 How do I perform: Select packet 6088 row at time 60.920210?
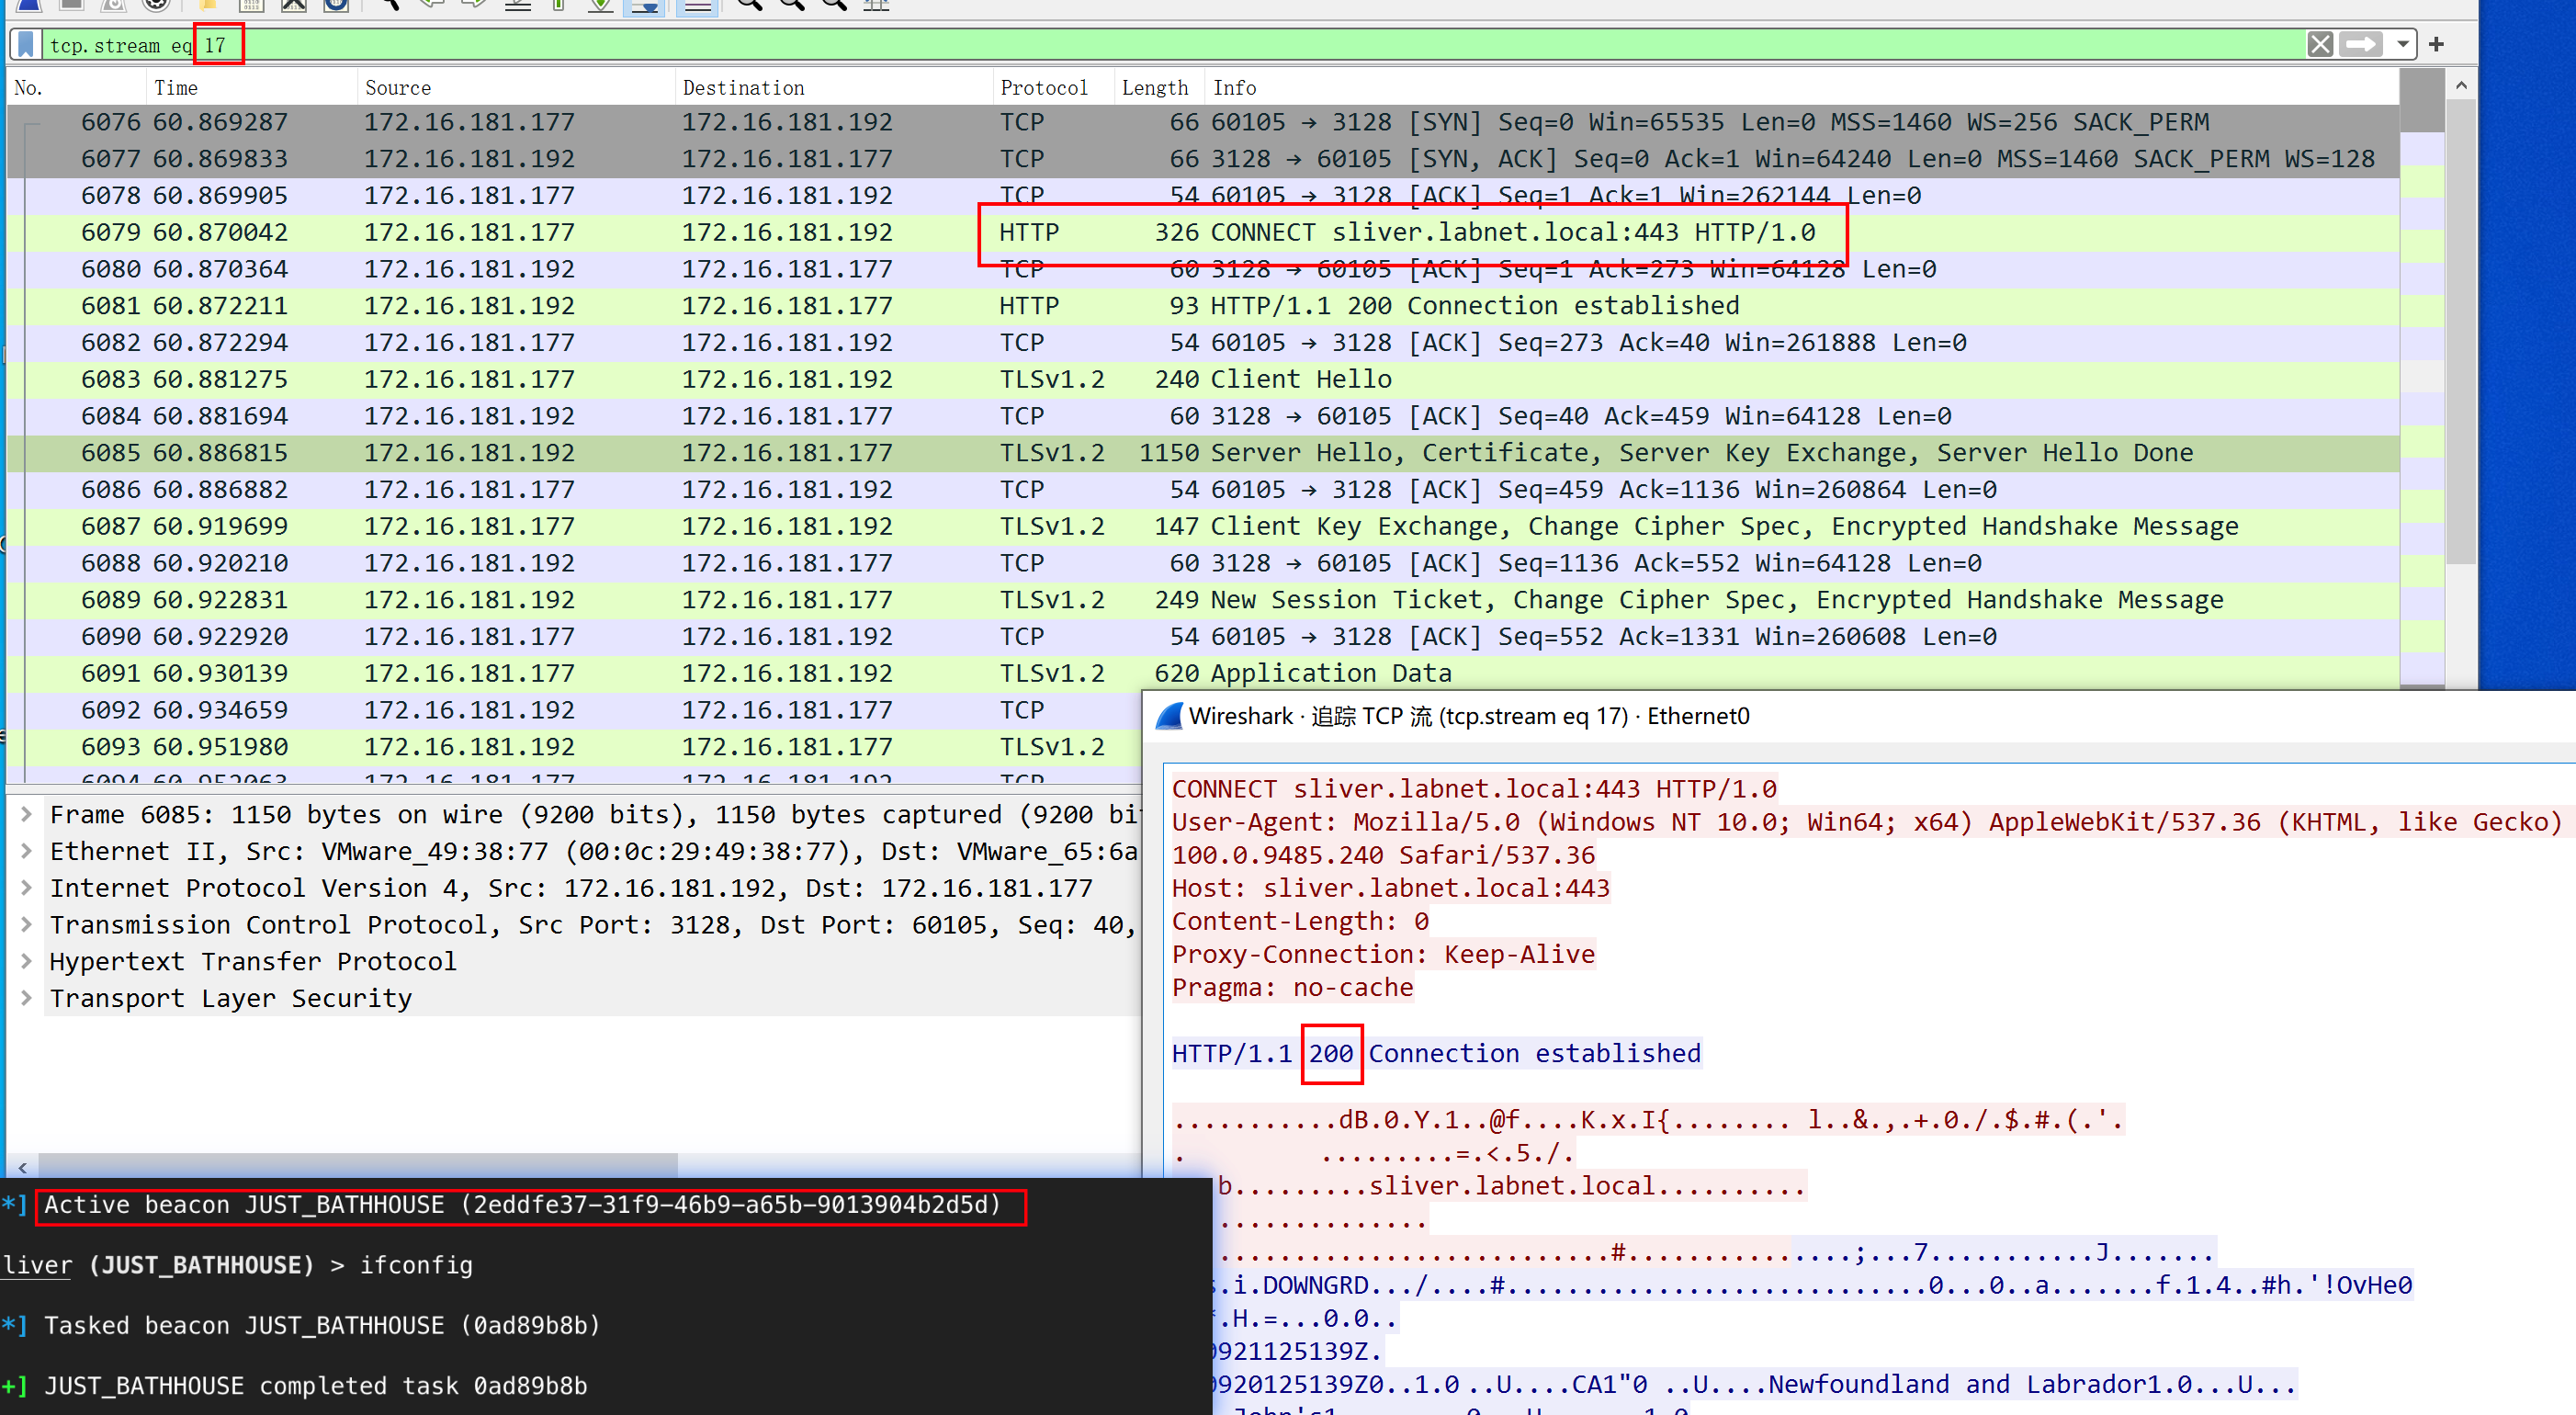1203,564
